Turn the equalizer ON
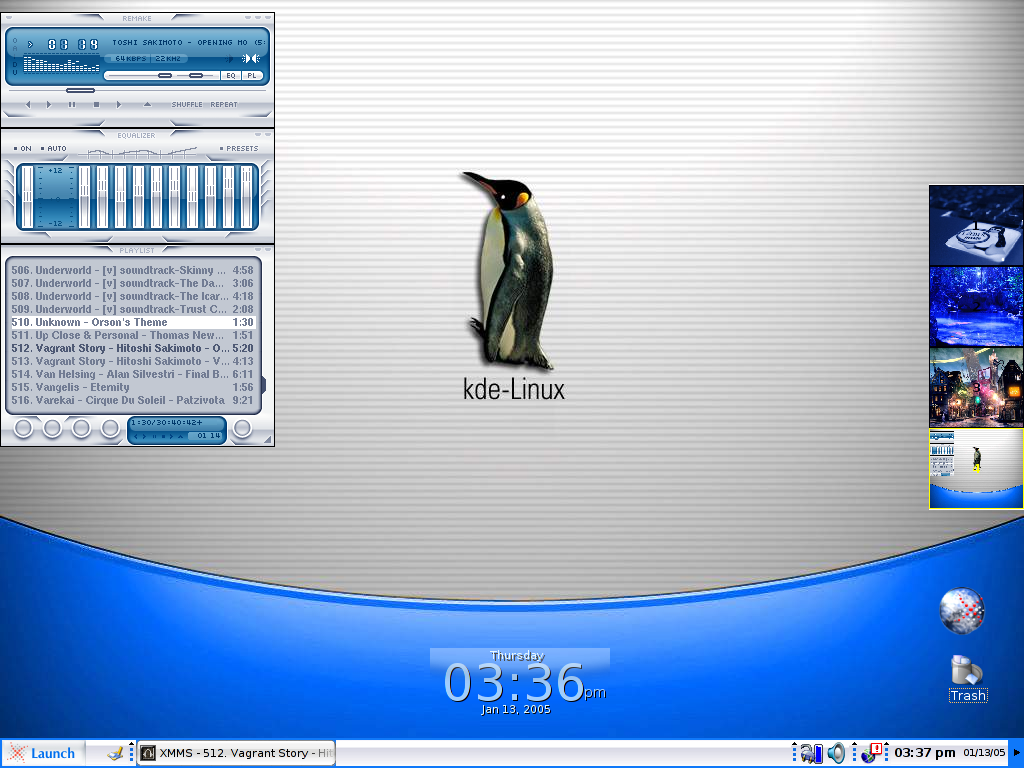Screen dimensions: 1024x768 pyautogui.click(x=23, y=148)
